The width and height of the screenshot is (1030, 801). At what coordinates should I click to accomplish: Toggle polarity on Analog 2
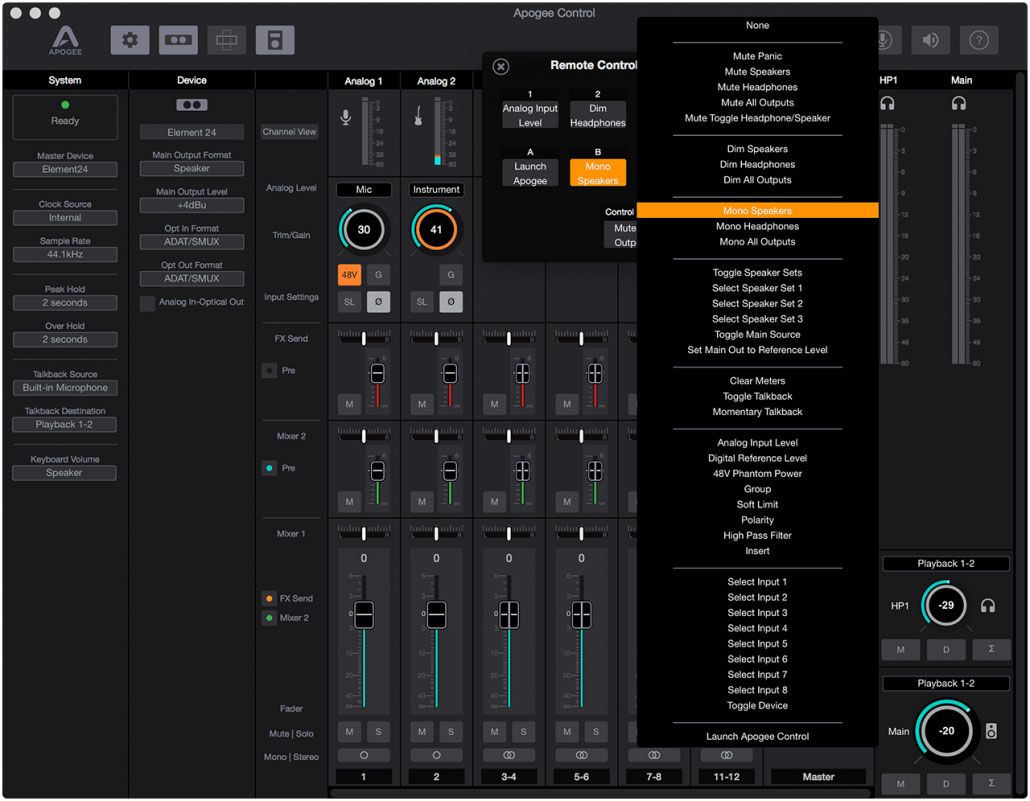pyautogui.click(x=451, y=302)
